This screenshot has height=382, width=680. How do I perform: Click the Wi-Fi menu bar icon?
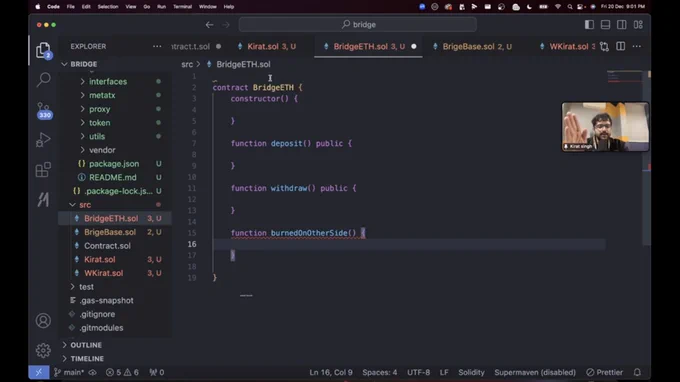(558, 7)
